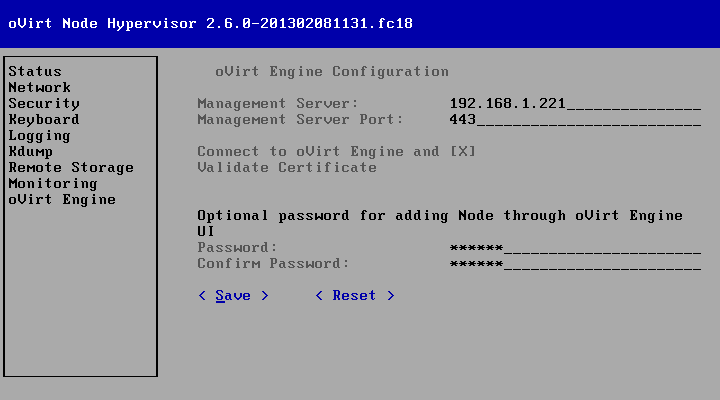Click the Confirm Password label
This screenshot has height=400, width=720.
coord(273,264)
